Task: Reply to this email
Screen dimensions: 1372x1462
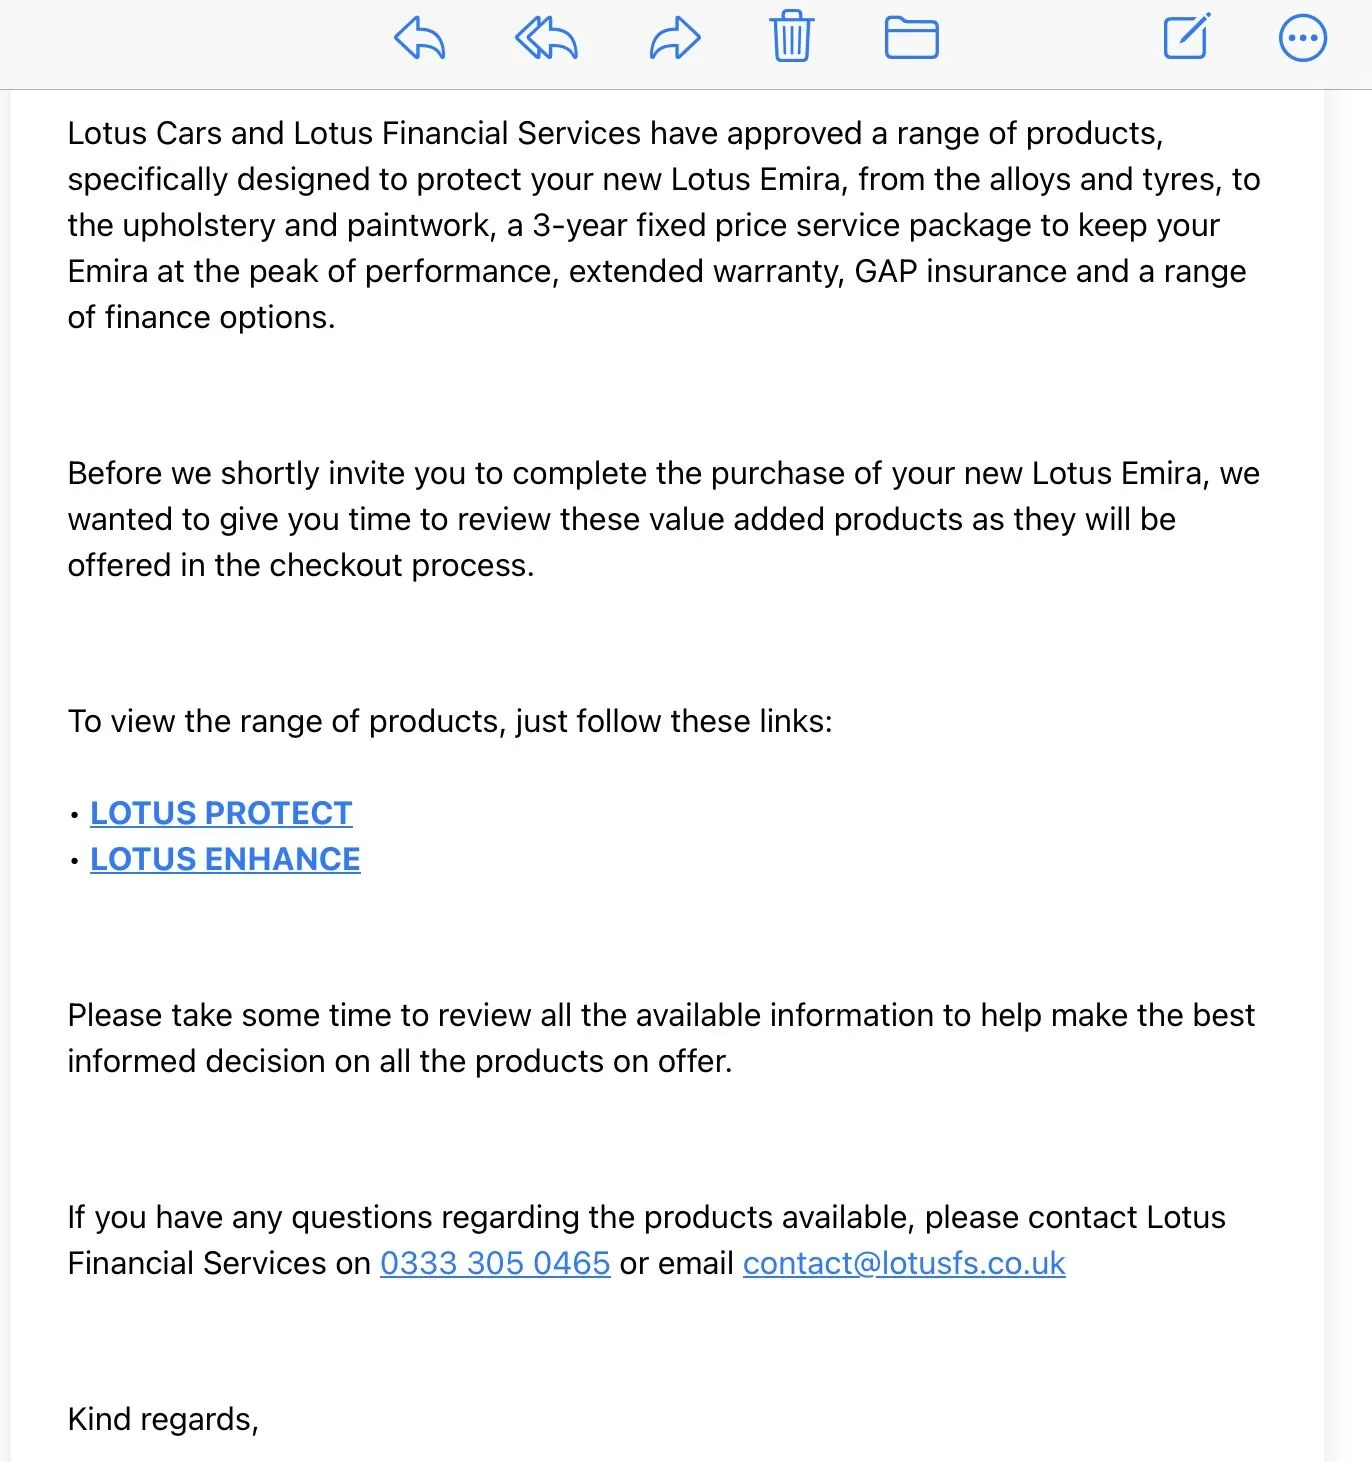Action: tap(419, 39)
